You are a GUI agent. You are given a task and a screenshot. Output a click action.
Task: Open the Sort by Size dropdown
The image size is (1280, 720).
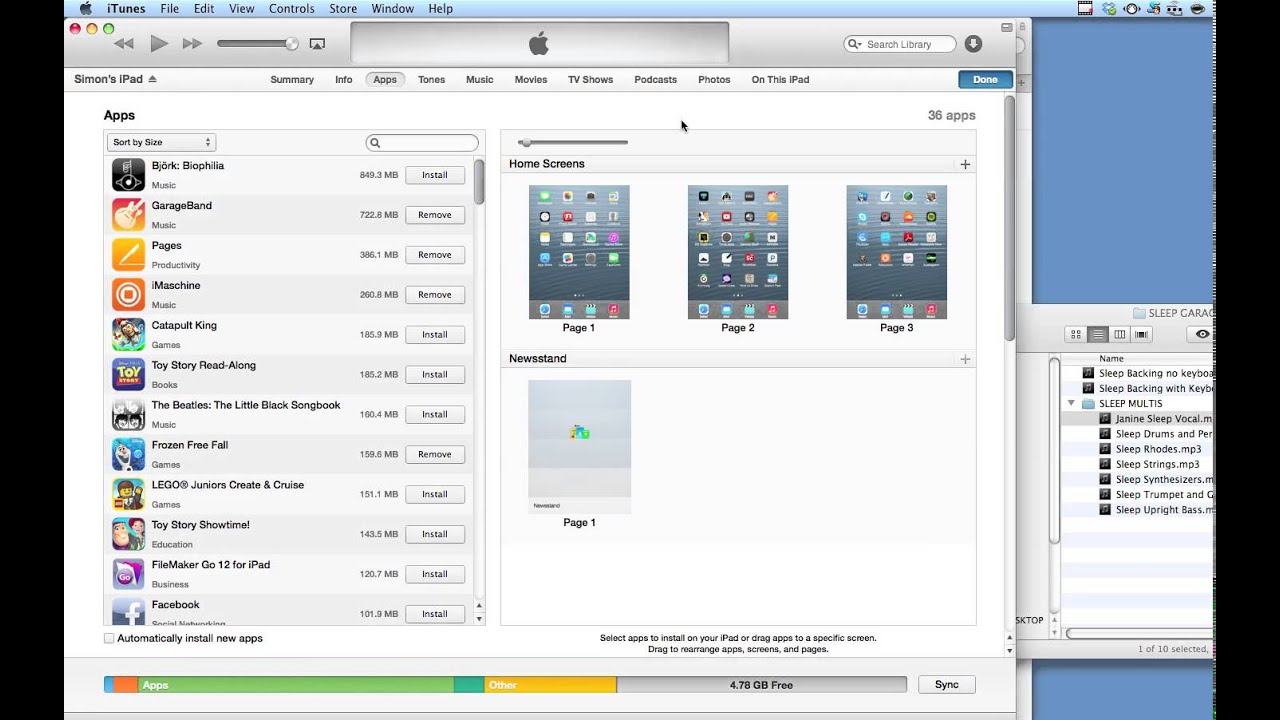click(161, 142)
